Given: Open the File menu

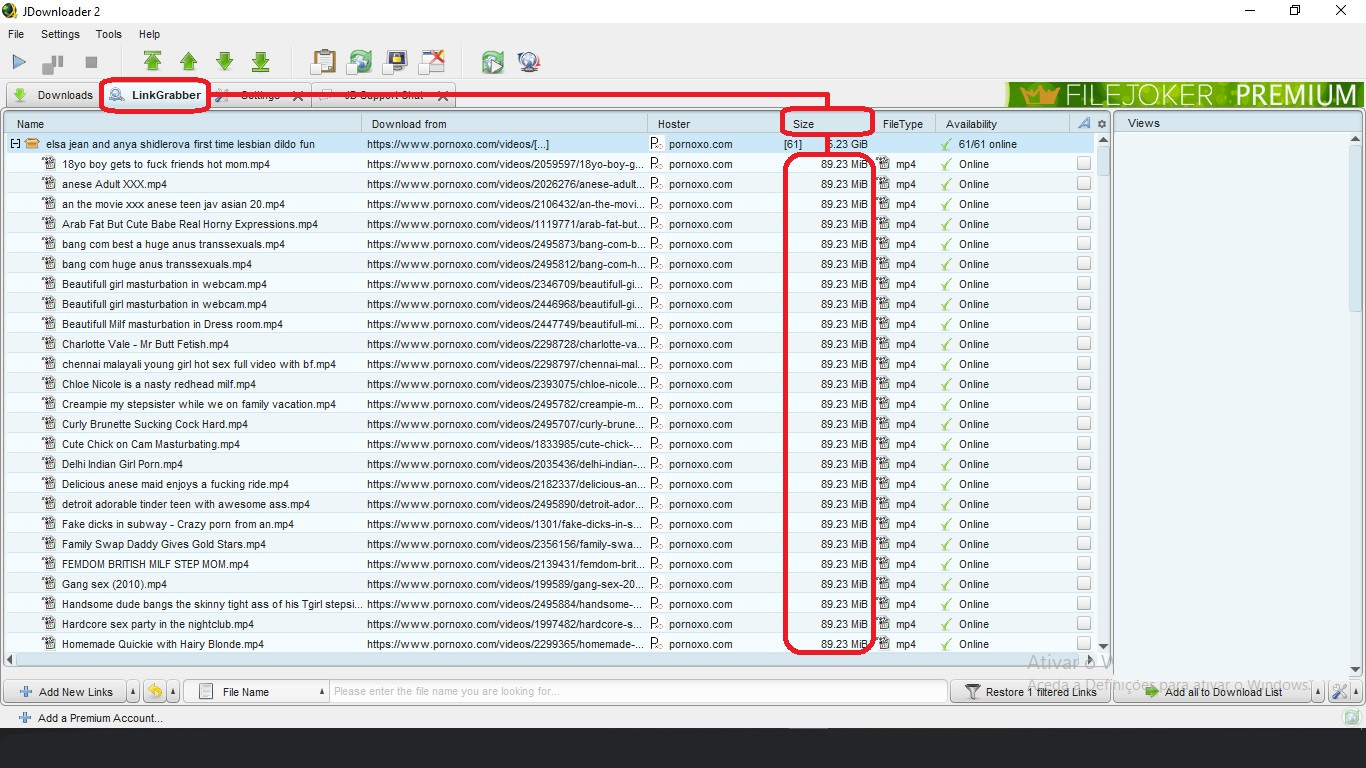Looking at the screenshot, I should tap(16, 34).
